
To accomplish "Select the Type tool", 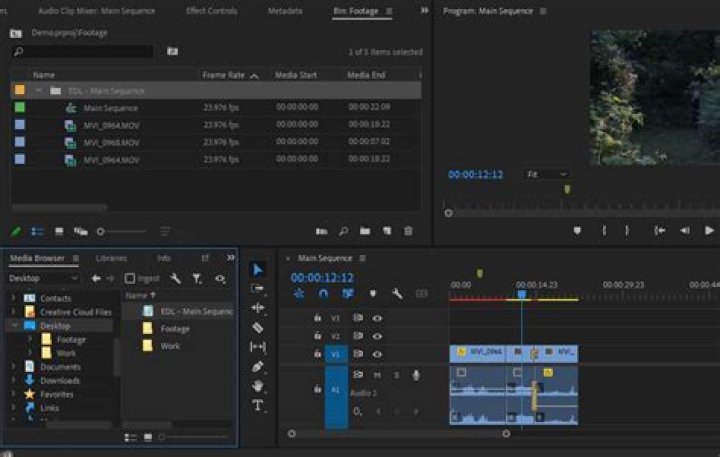I will 258,406.
